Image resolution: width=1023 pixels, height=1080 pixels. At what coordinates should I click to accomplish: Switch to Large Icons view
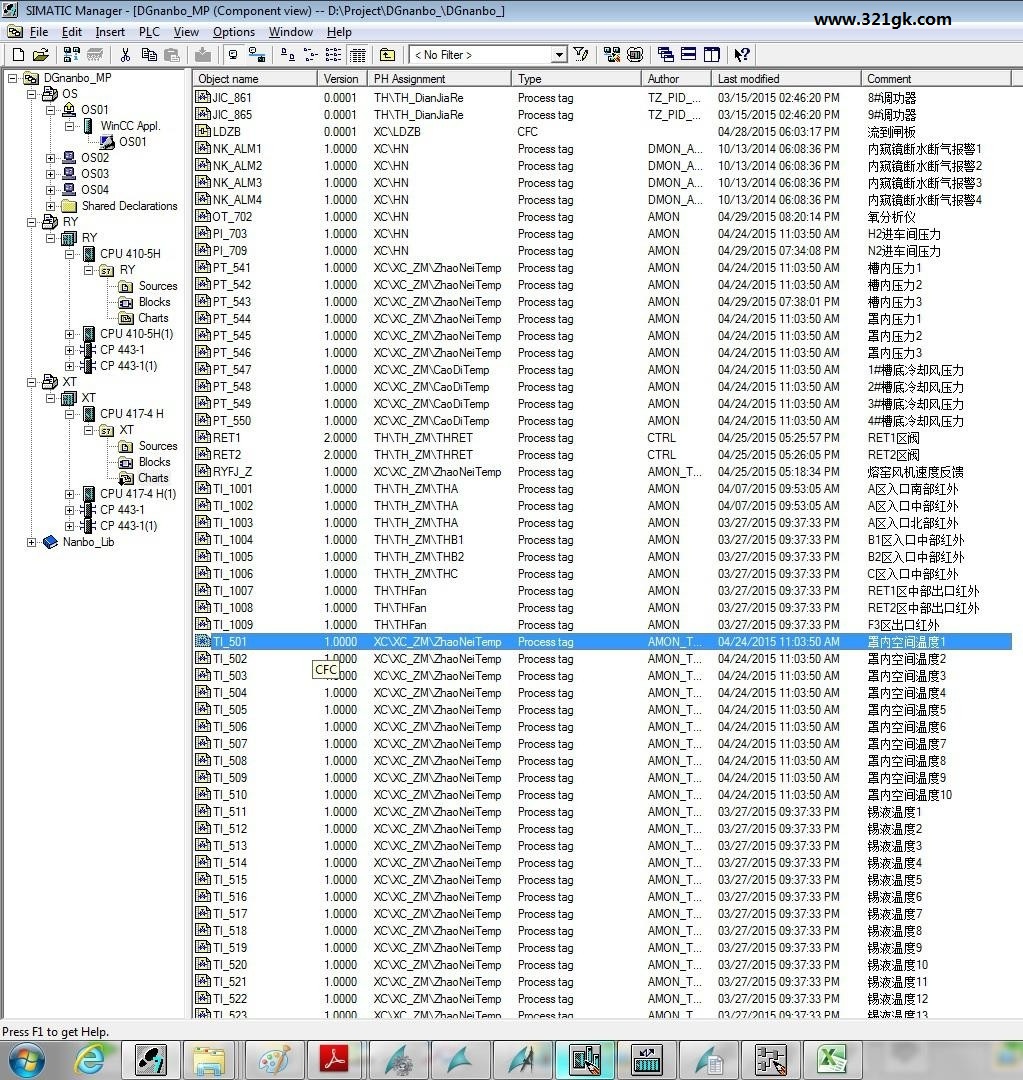[287, 54]
